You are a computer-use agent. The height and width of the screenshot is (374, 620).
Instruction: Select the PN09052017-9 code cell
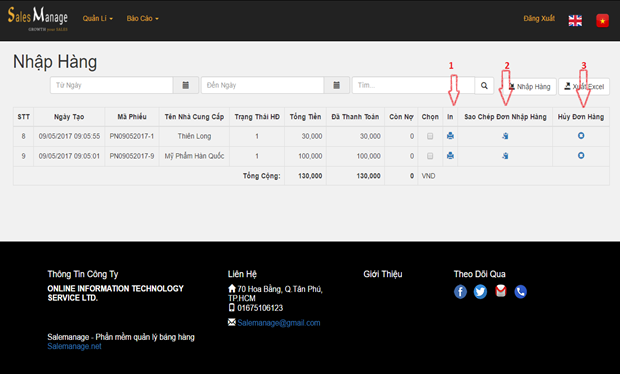pyautogui.click(x=132, y=156)
